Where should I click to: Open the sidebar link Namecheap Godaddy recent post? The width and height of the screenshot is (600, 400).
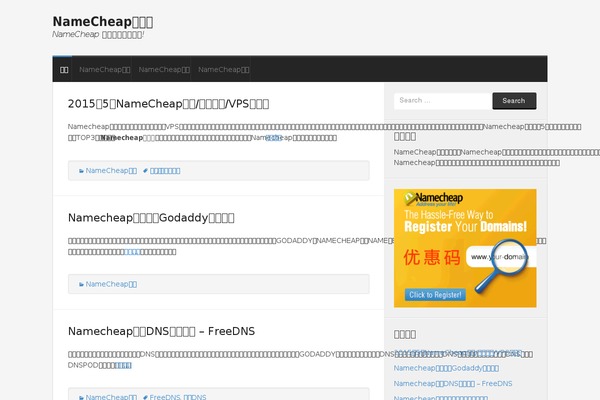pos(446,368)
